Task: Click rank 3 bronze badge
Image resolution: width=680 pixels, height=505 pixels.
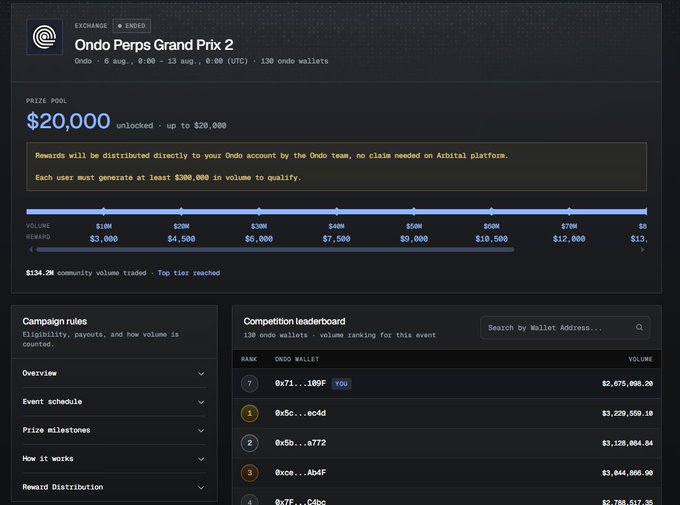Action: point(249,472)
